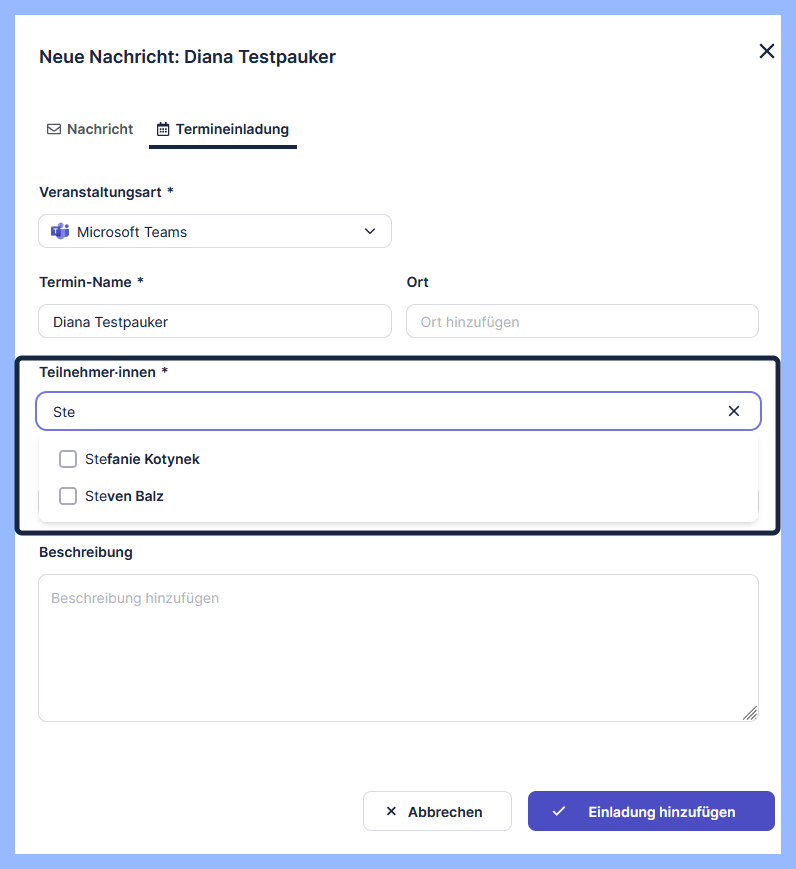The height and width of the screenshot is (869, 796).
Task: Select the Termineinladung tab
Action: pyautogui.click(x=223, y=129)
